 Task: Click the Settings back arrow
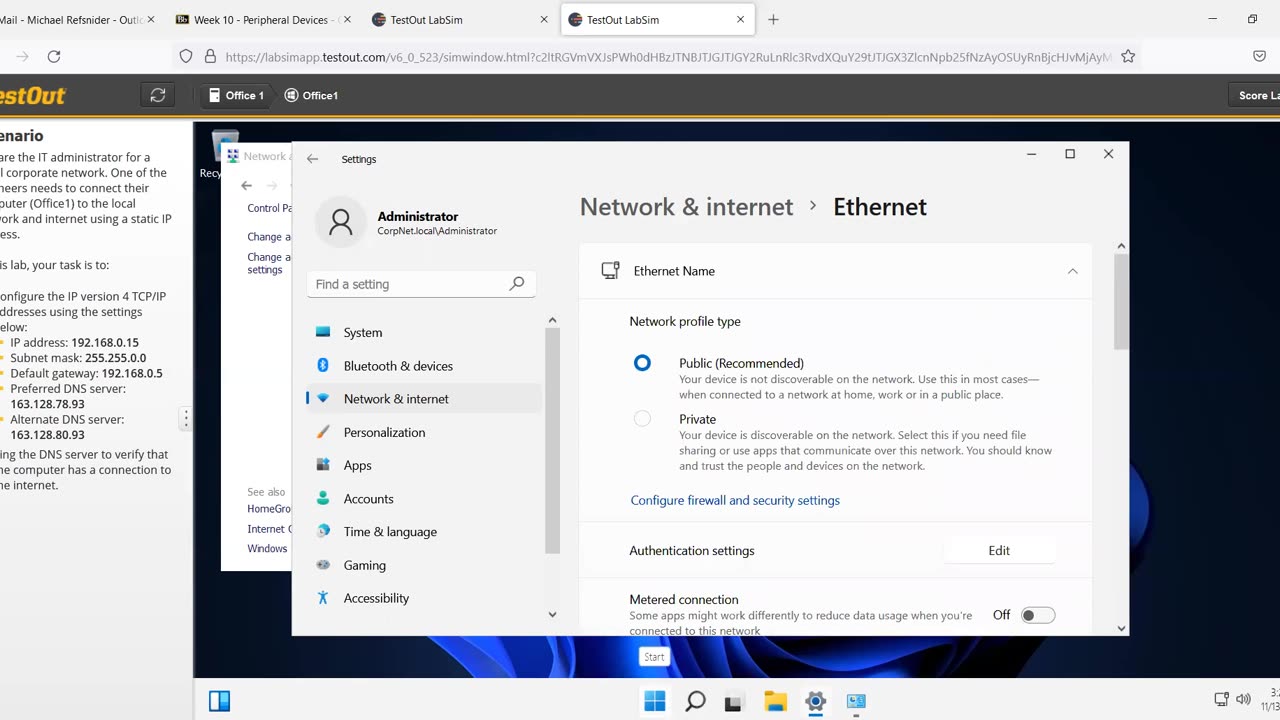[x=313, y=159]
